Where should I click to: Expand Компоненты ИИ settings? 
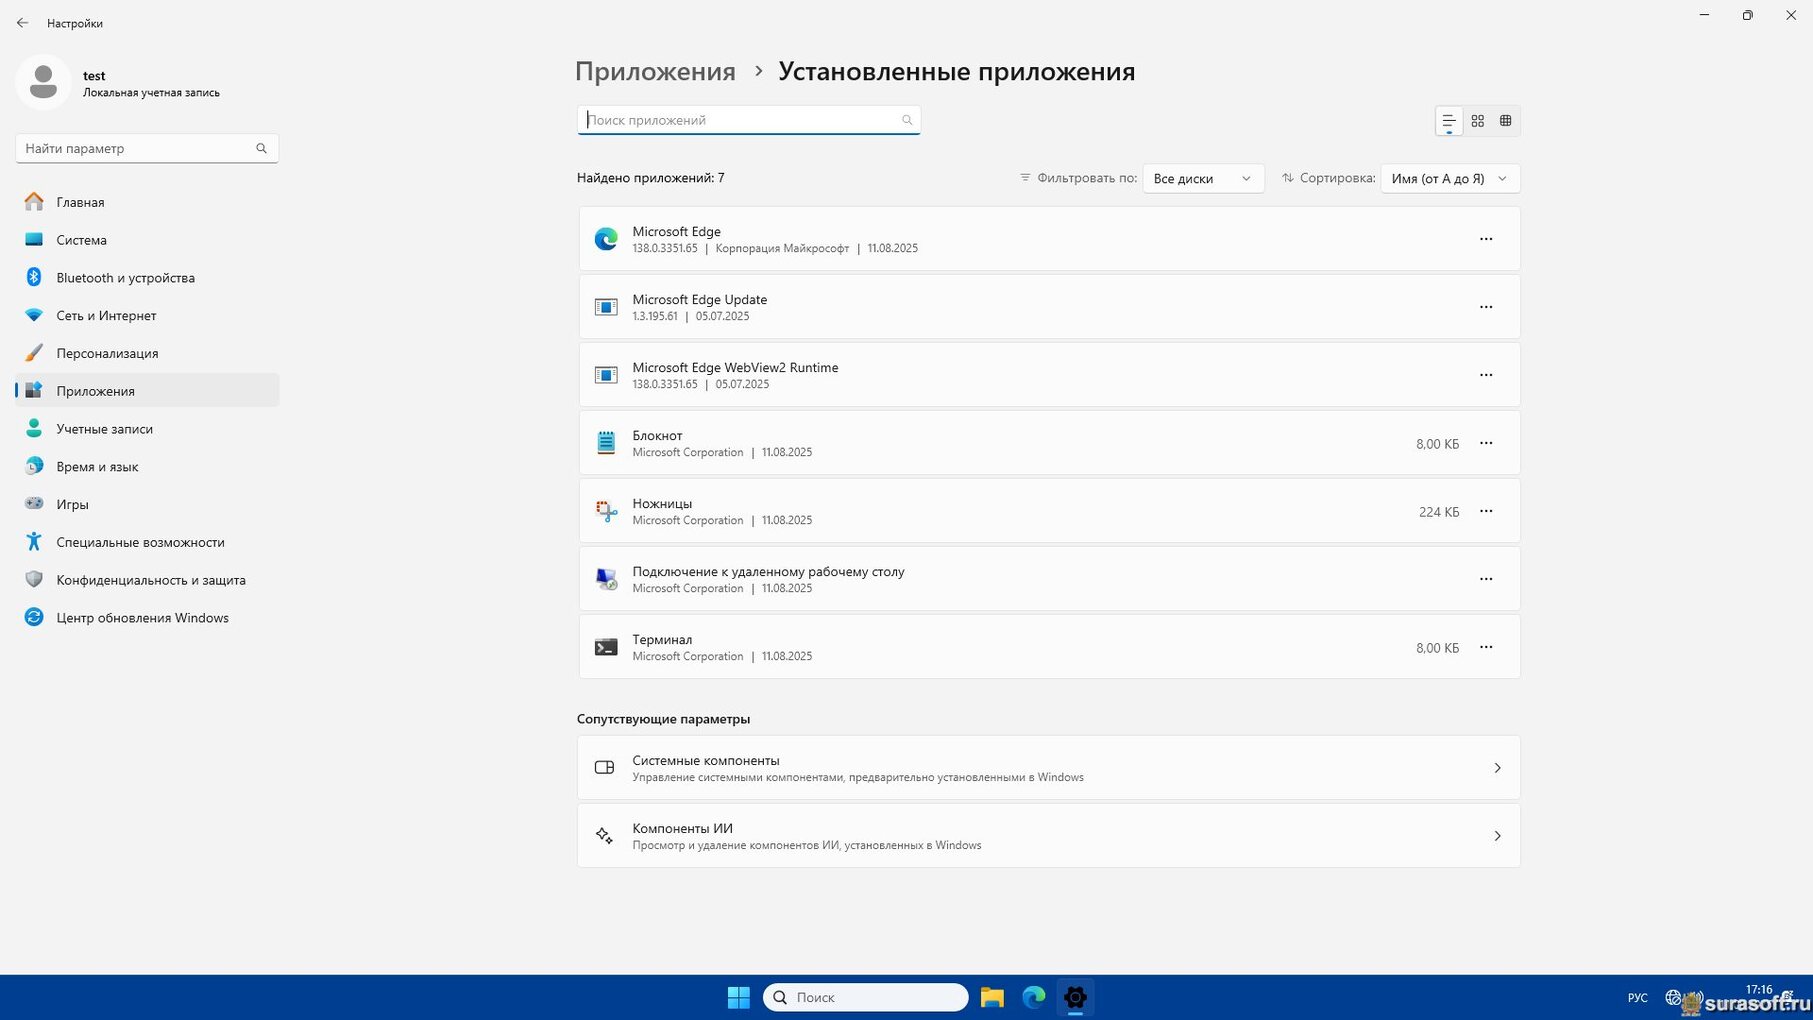(1049, 836)
